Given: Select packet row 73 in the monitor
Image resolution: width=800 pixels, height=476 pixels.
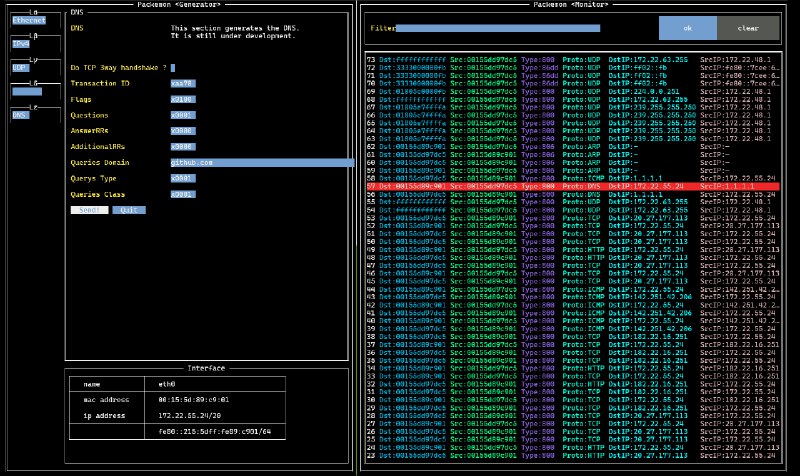Looking at the screenshot, I should (x=573, y=60).
